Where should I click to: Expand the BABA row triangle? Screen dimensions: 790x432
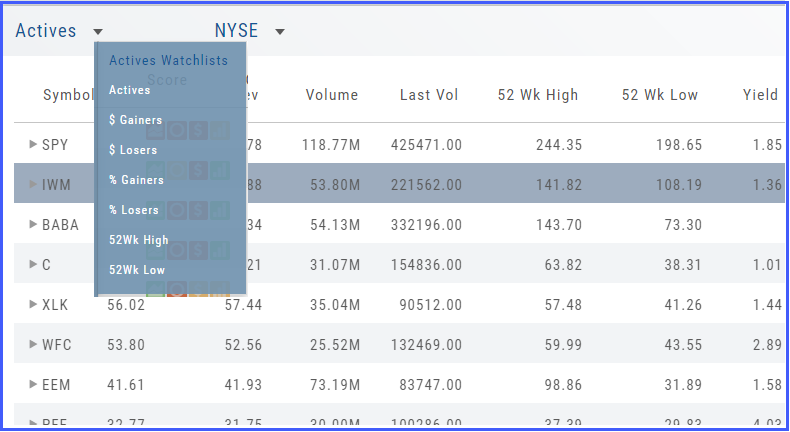click(x=33, y=225)
